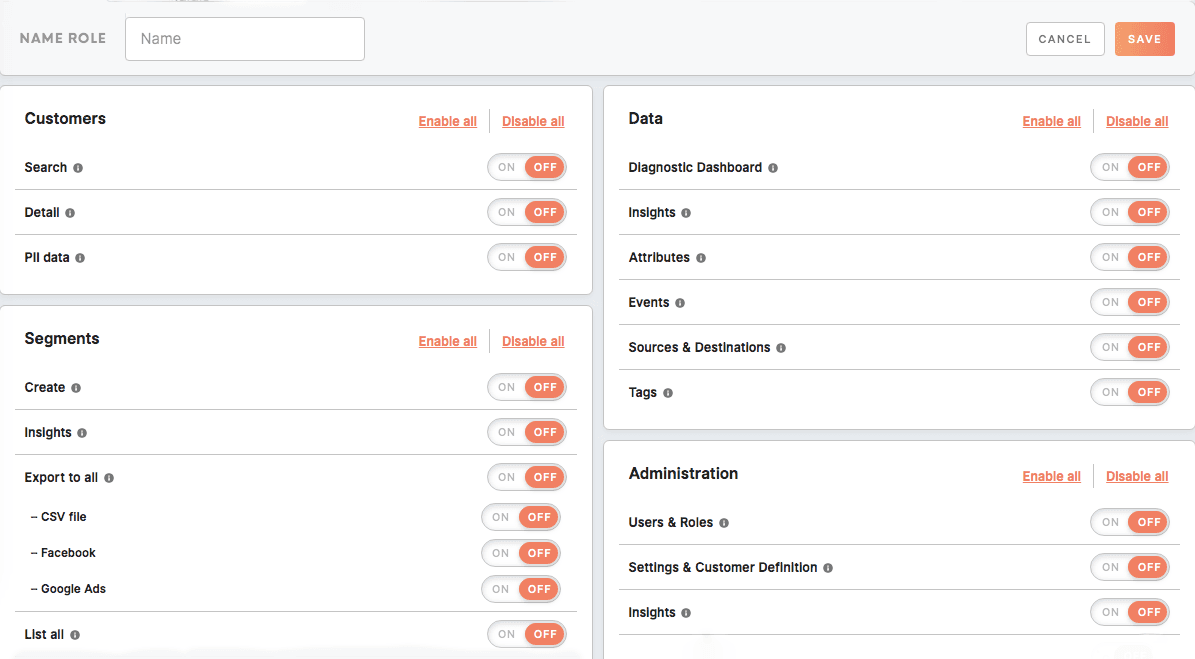
Task: Click info icon beside Sources & Destinations
Action: tap(781, 348)
